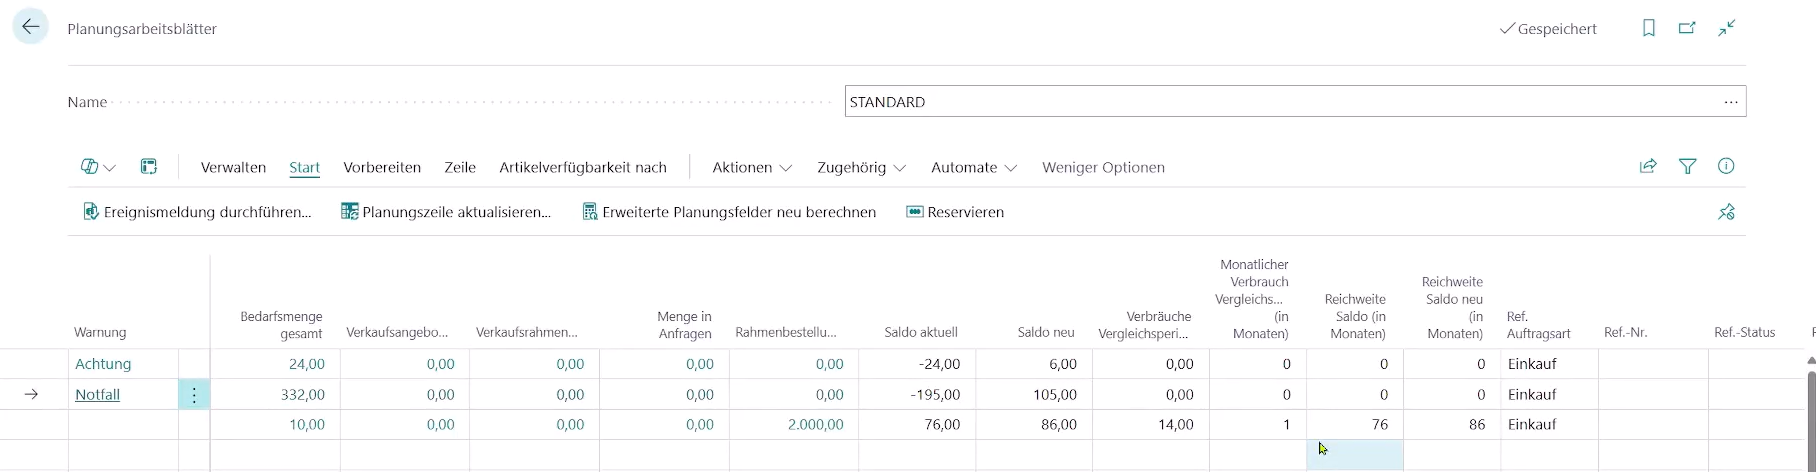Select the Start tab
Viewport: 1816px width, 472px height.
(304, 167)
